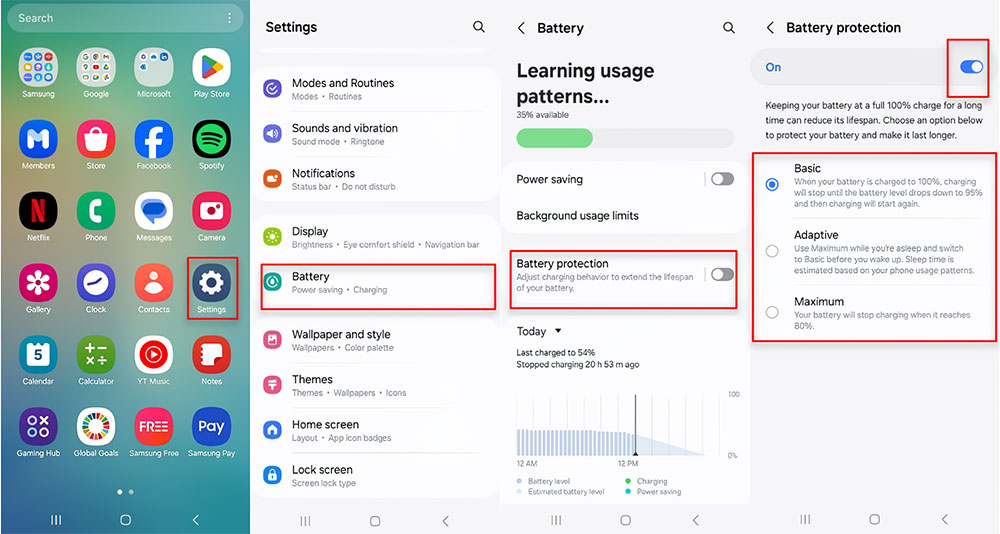Open Background usage limits
Image resolution: width=1000 pixels, height=534 pixels.
[x=625, y=216]
